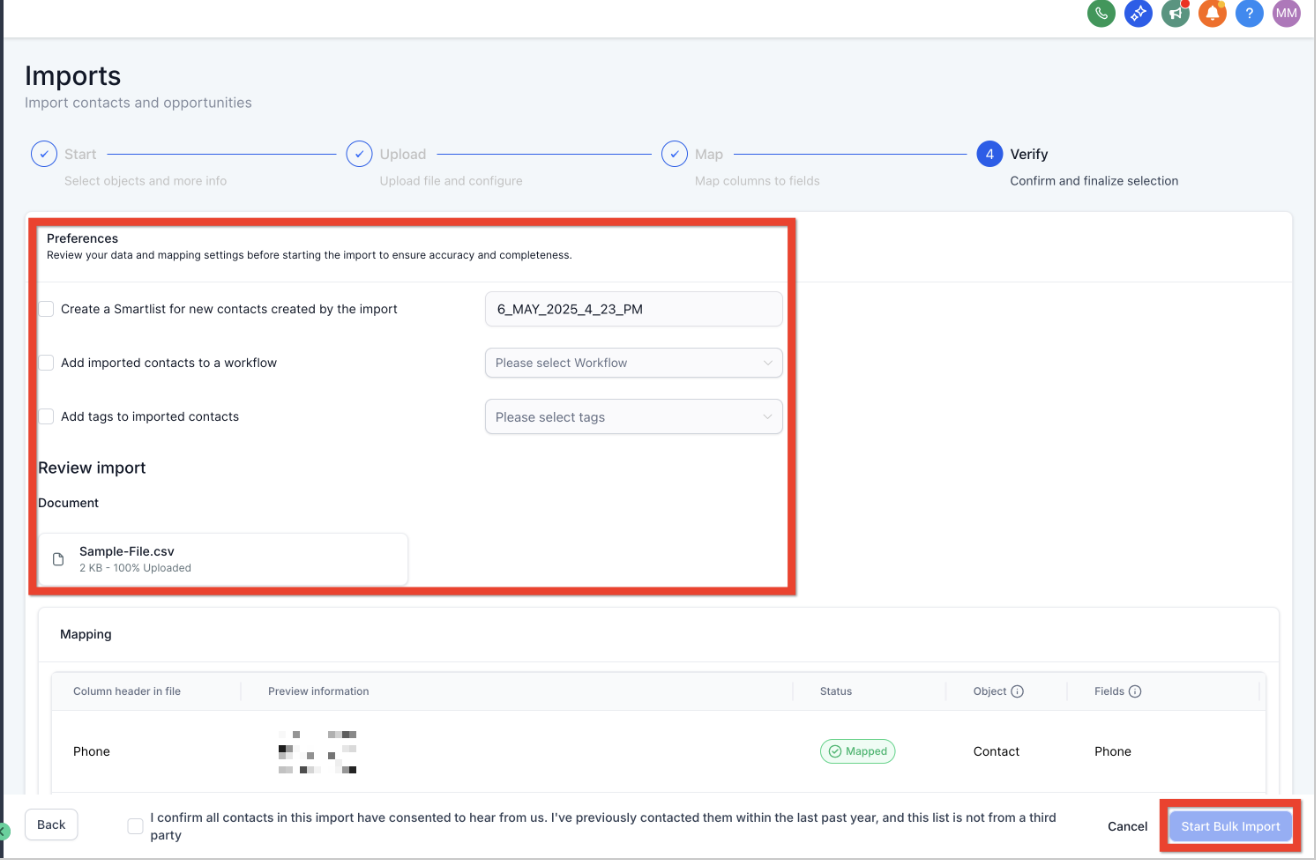Click the Mapping section title
Viewport: 1316px width, 862px height.
point(86,634)
